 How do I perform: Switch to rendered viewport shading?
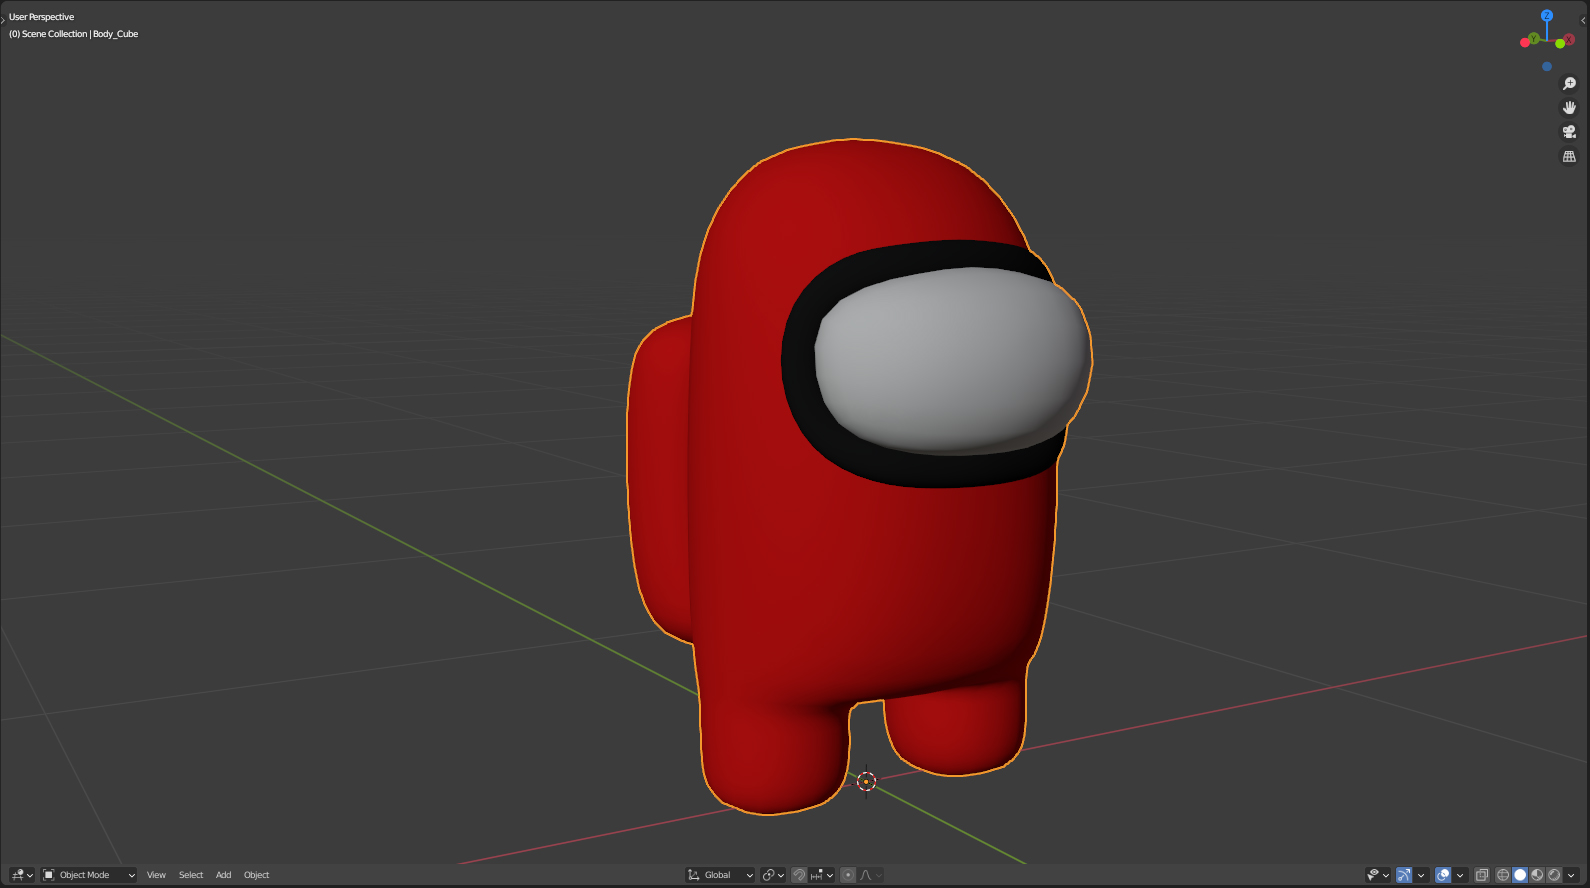[x=1554, y=875]
